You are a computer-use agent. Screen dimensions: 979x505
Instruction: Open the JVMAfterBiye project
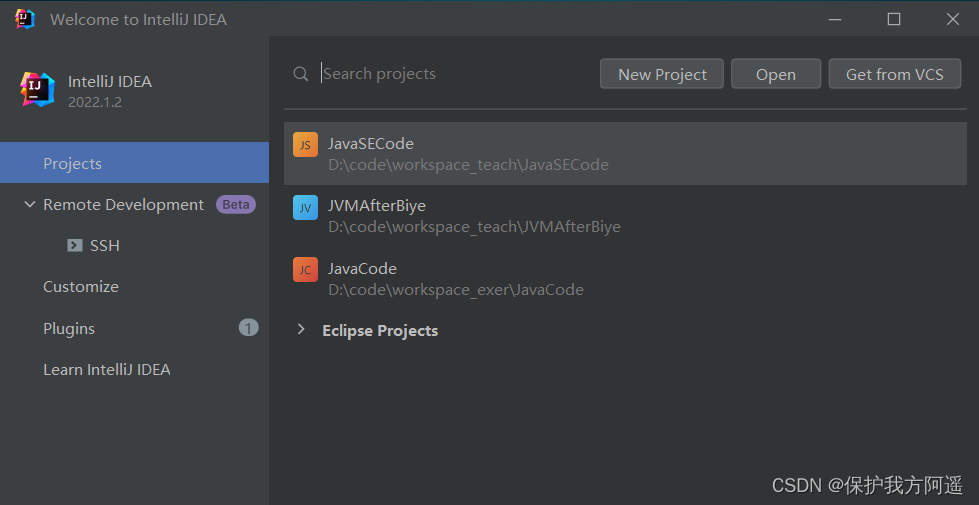click(626, 216)
